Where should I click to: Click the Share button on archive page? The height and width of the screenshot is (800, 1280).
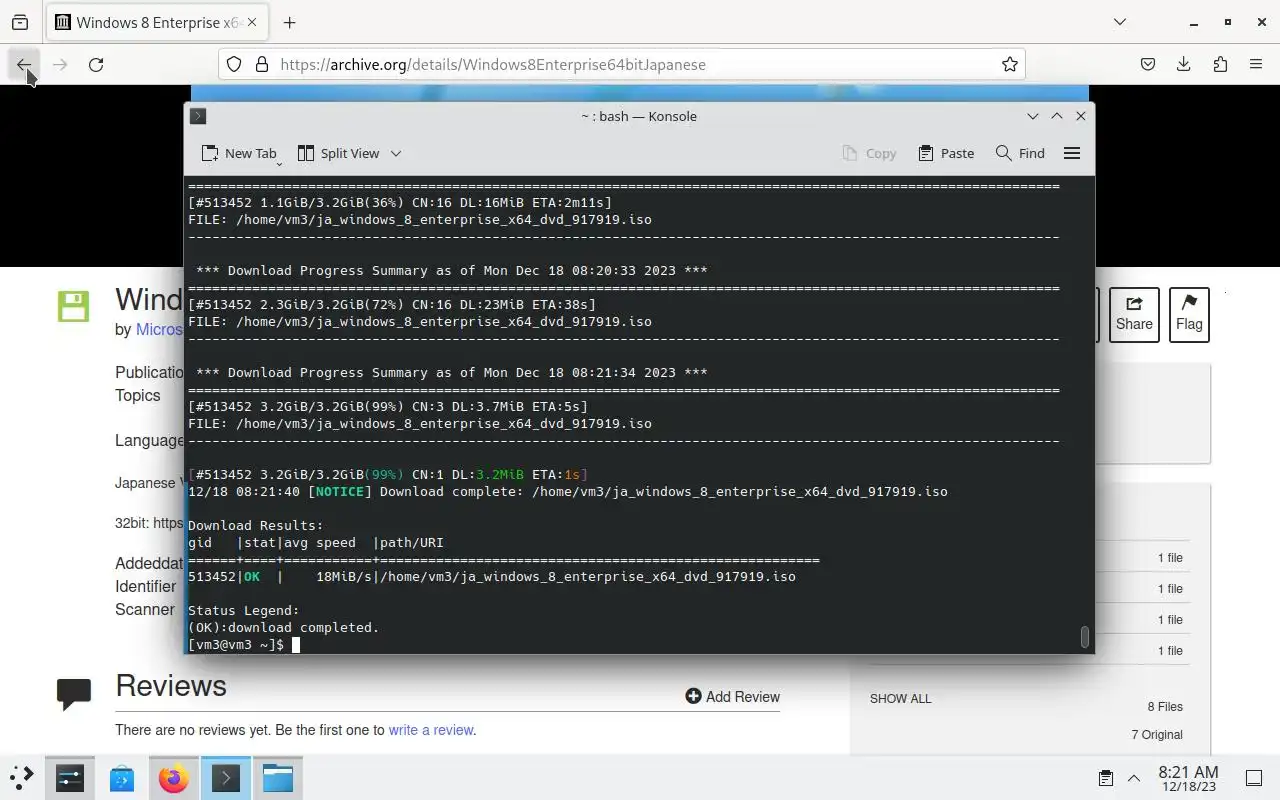pos(1134,314)
